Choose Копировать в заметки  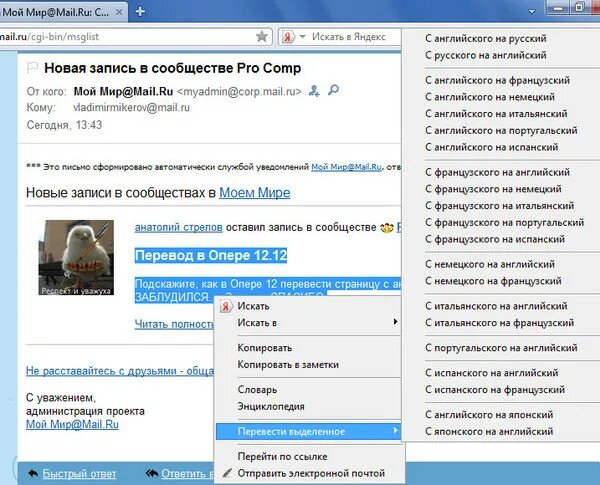[x=308, y=365]
